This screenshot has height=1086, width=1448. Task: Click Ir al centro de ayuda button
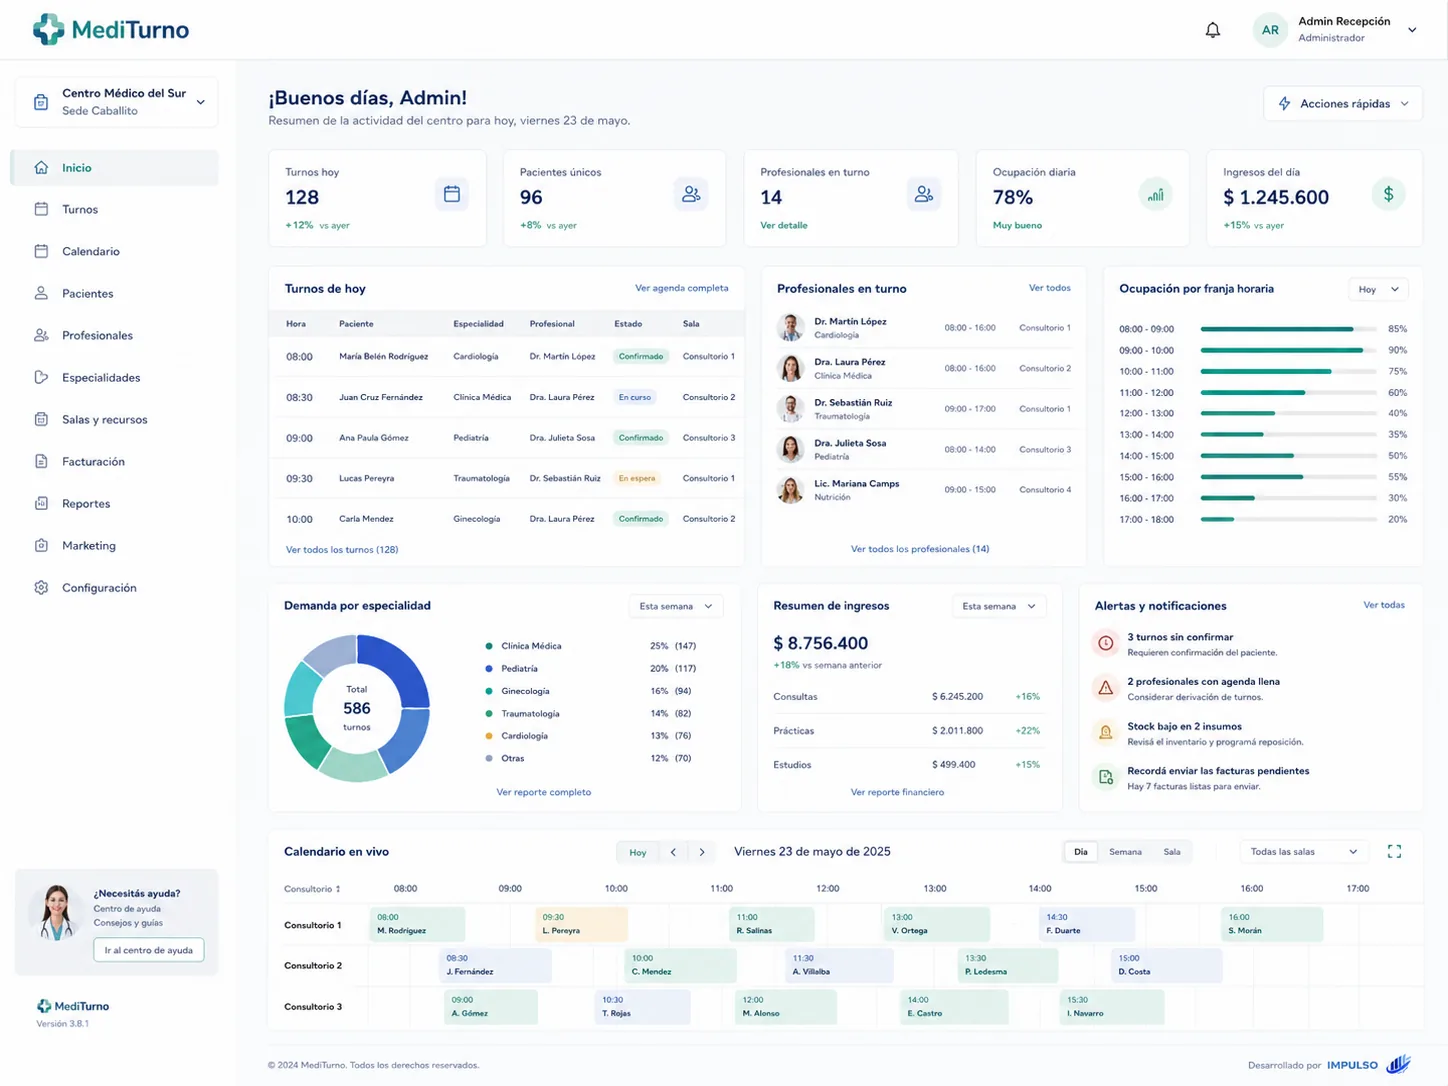pos(149,950)
